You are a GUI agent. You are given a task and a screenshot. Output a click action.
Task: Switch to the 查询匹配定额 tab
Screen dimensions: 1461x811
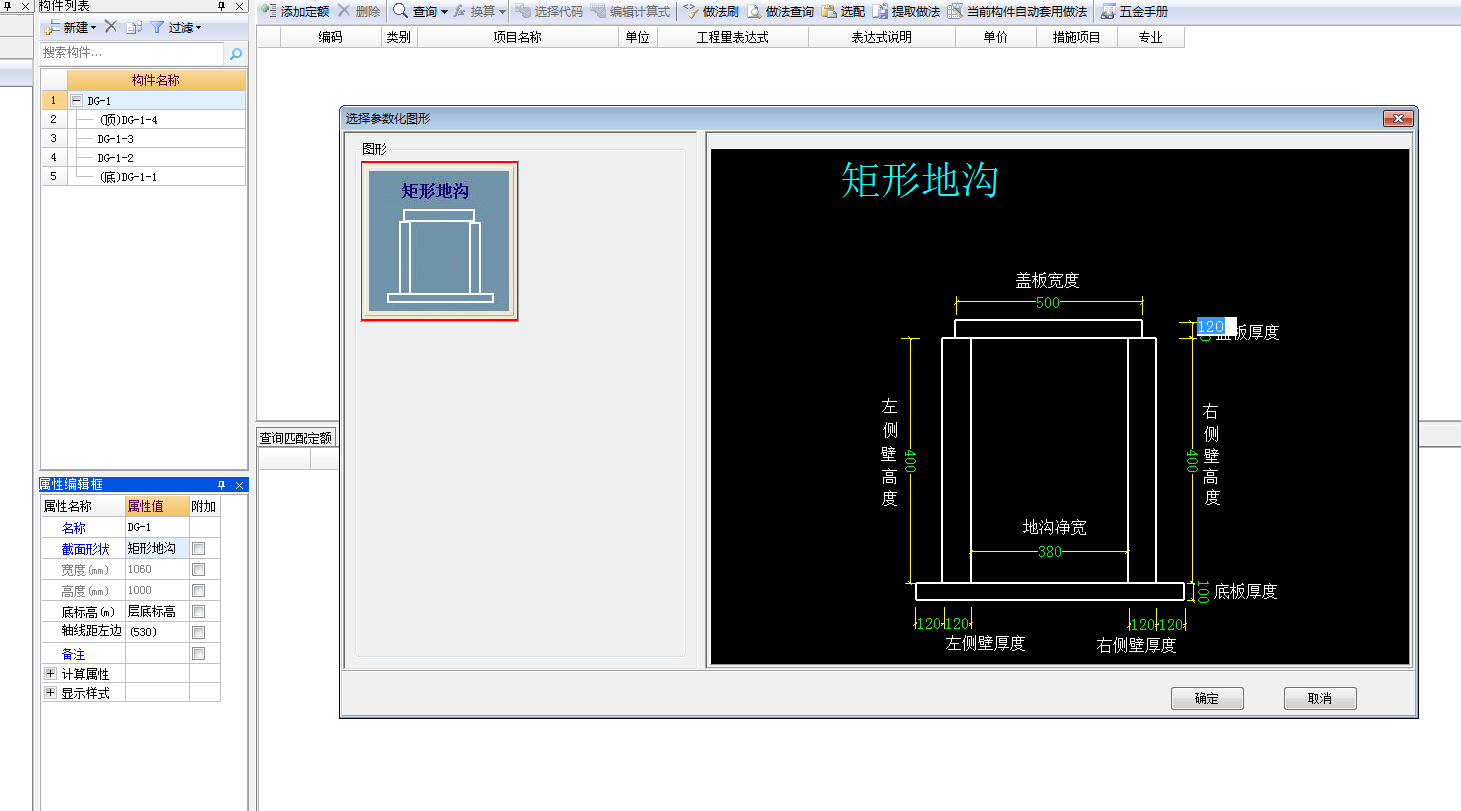295,438
